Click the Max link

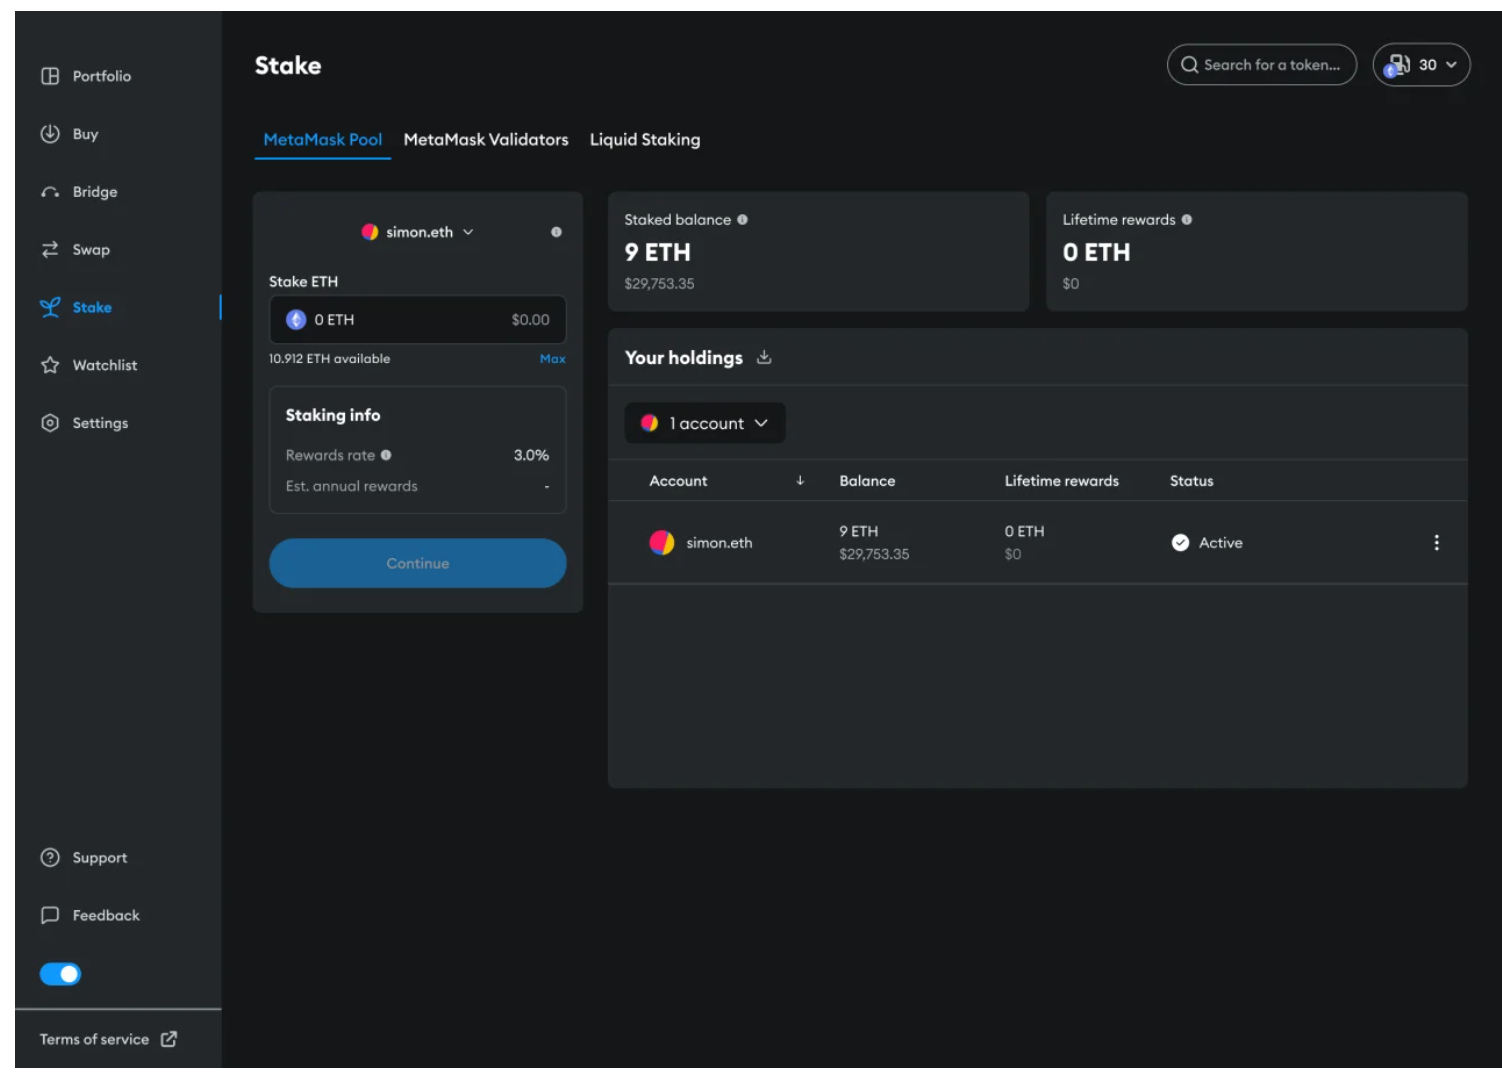coord(553,359)
